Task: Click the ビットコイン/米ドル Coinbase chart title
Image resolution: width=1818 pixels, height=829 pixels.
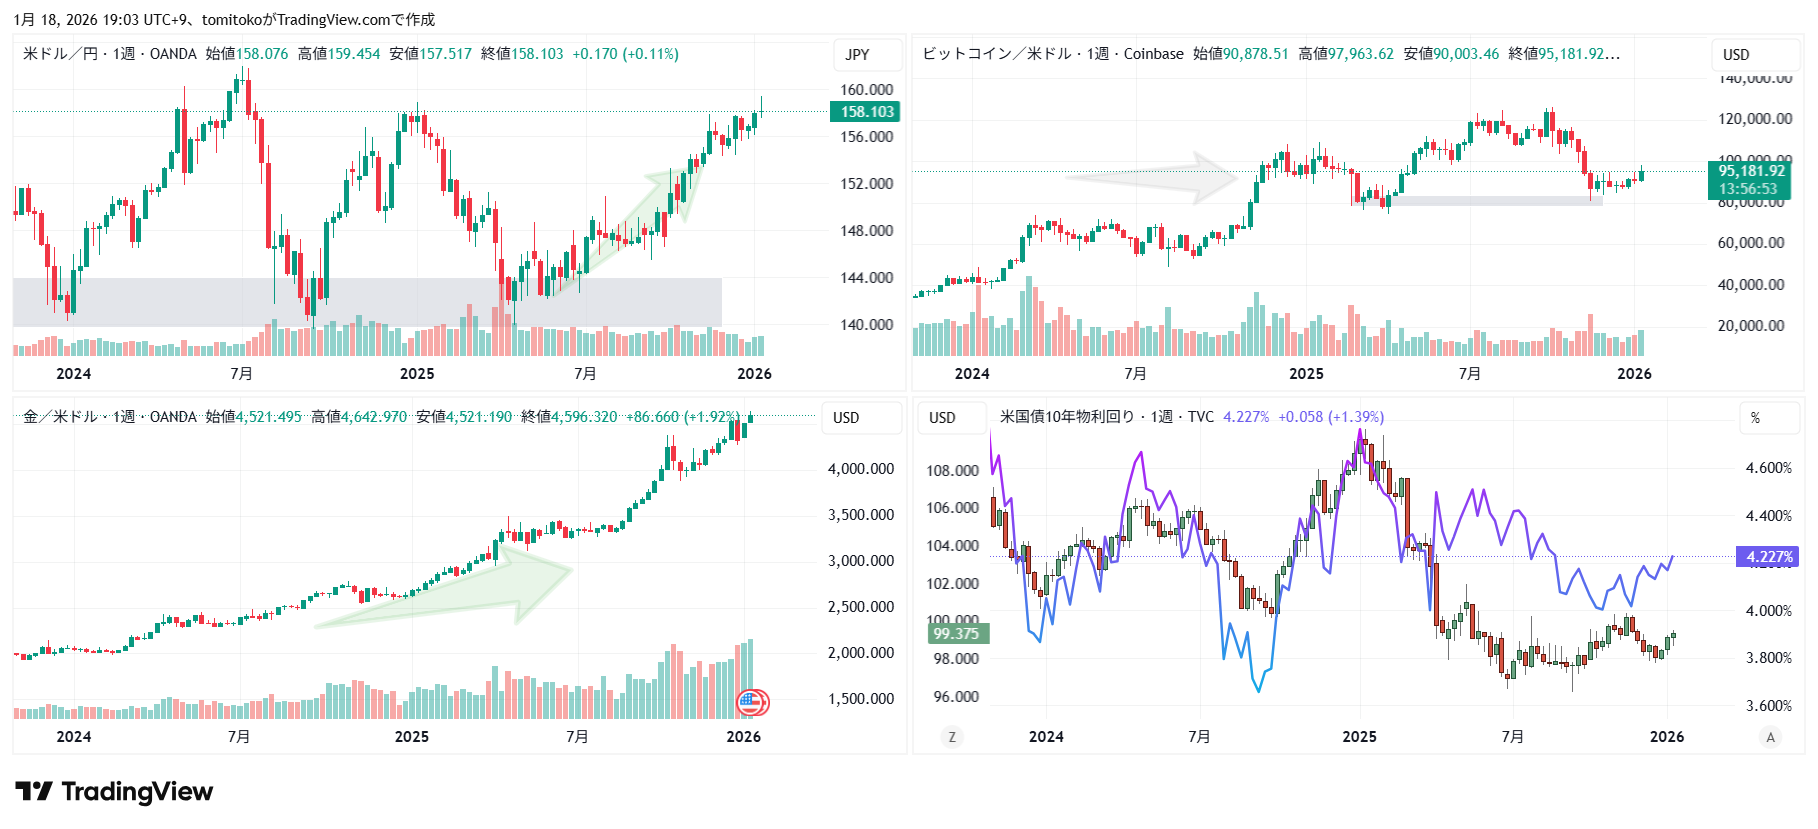Action: tap(1052, 54)
